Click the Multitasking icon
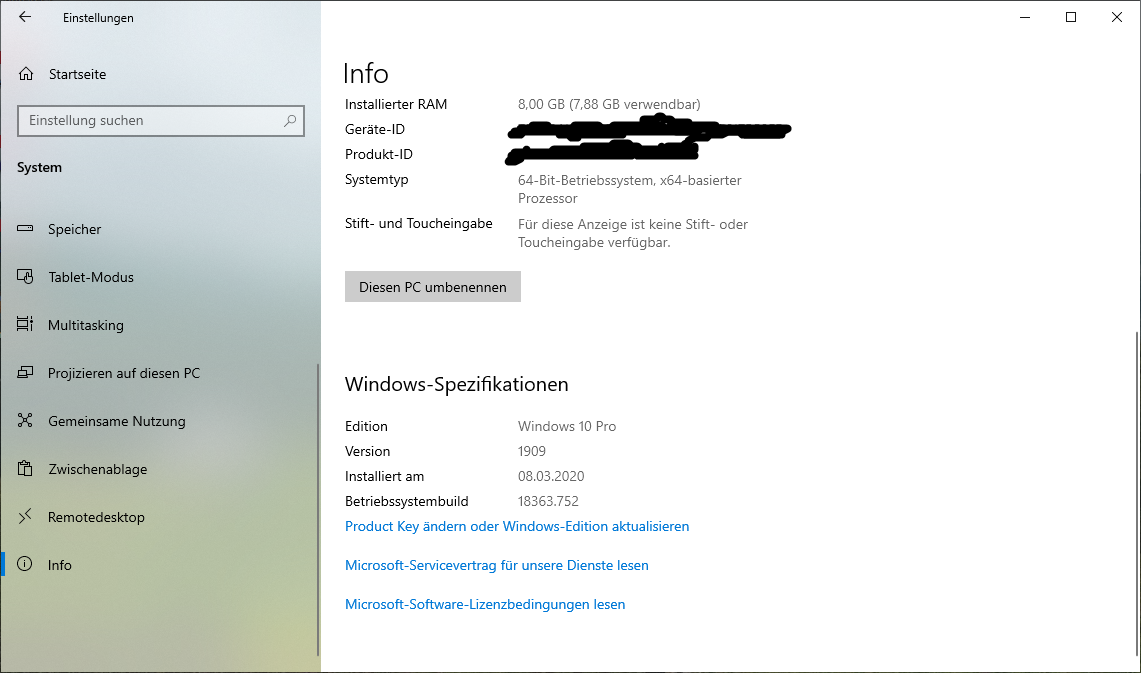This screenshot has height=673, width=1141. [25, 324]
